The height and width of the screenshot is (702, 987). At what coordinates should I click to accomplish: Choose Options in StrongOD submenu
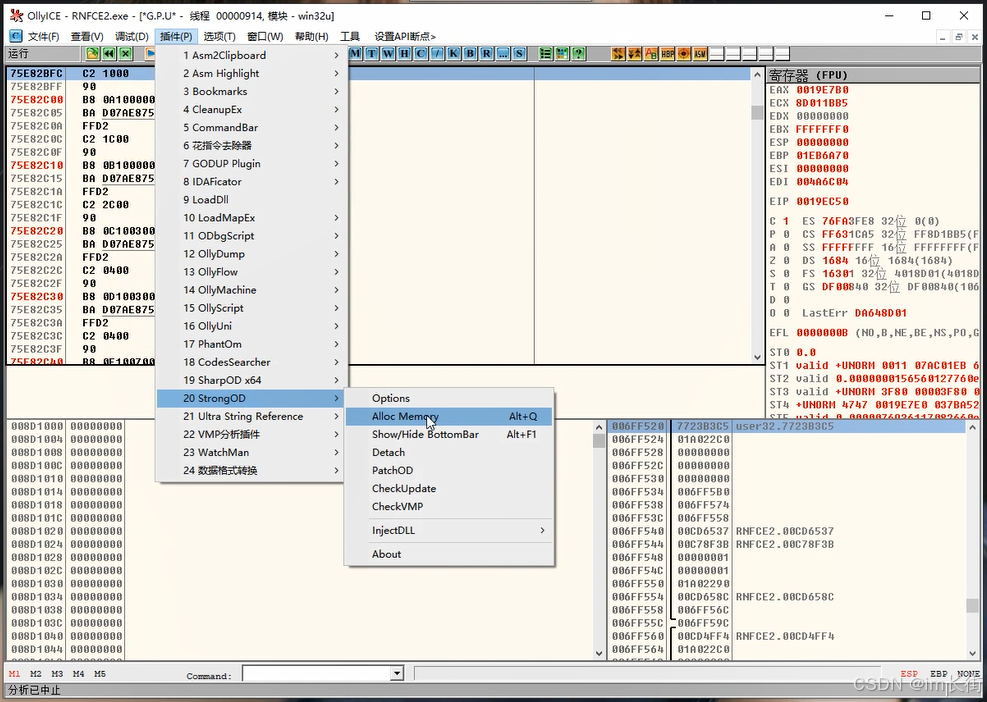tap(449, 398)
